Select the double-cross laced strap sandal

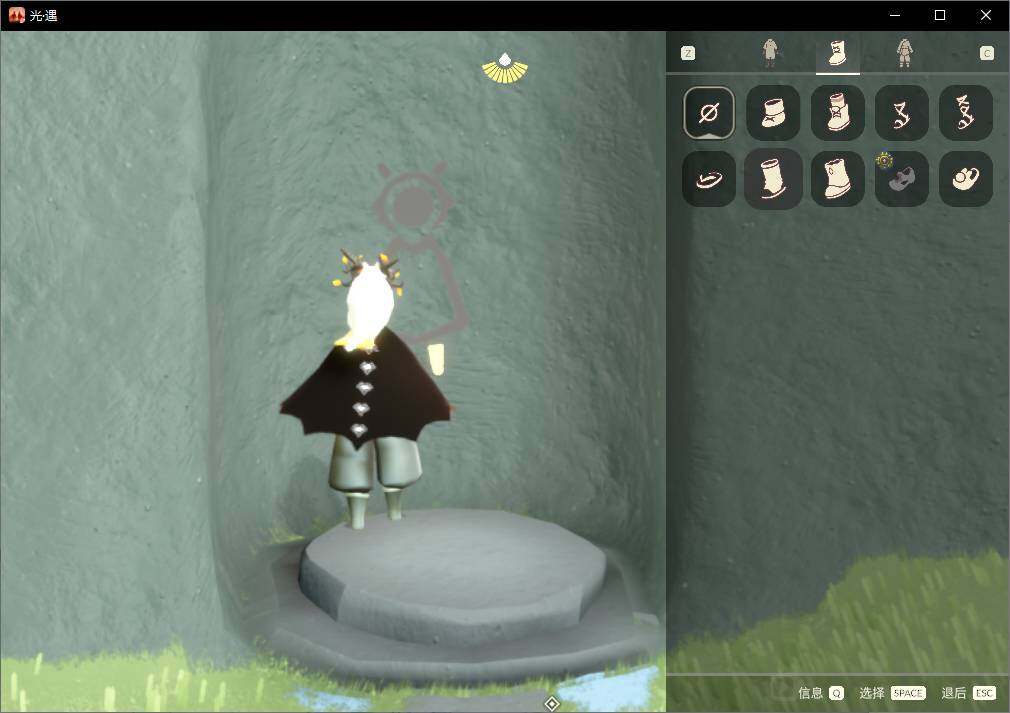pyautogui.click(x=966, y=113)
